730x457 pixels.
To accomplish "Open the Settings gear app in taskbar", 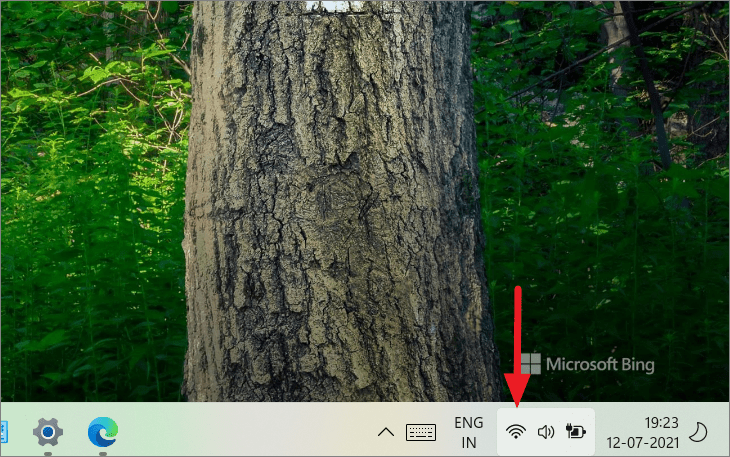I will (x=48, y=432).
